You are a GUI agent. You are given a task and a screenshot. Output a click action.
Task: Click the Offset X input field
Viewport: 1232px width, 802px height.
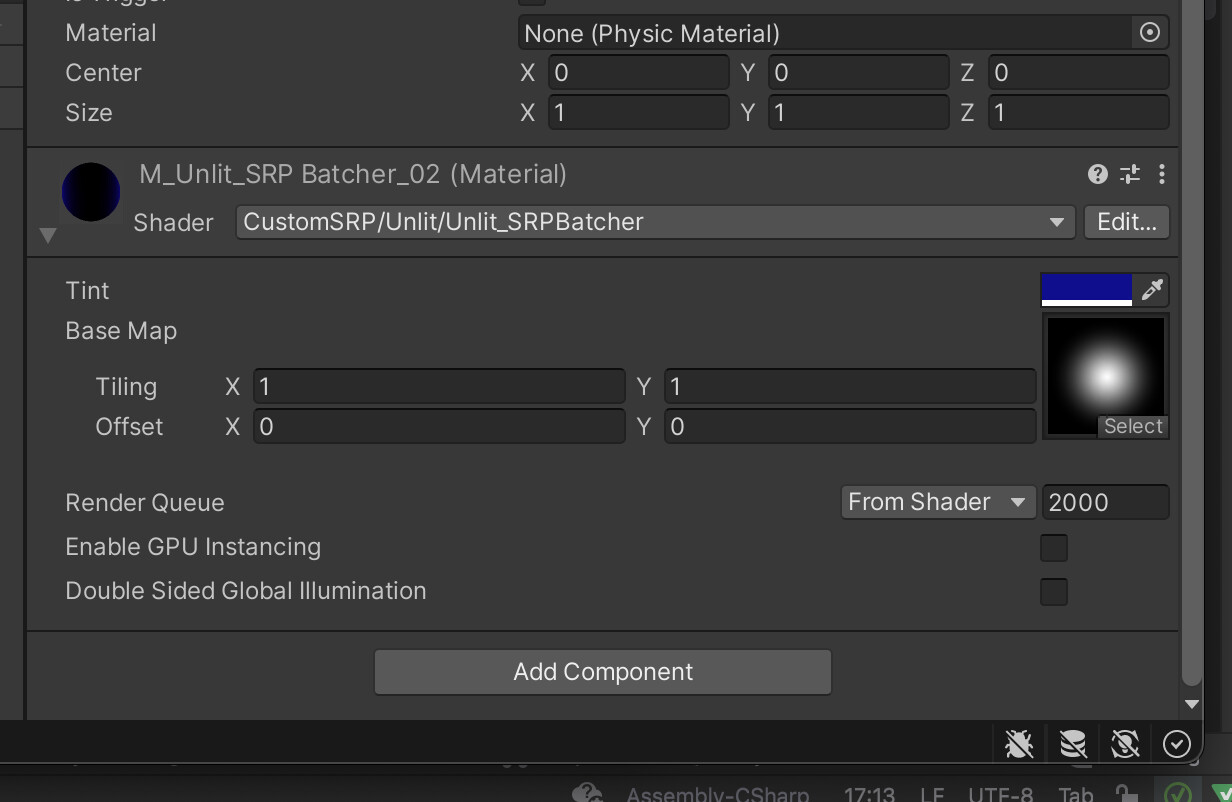coord(439,427)
